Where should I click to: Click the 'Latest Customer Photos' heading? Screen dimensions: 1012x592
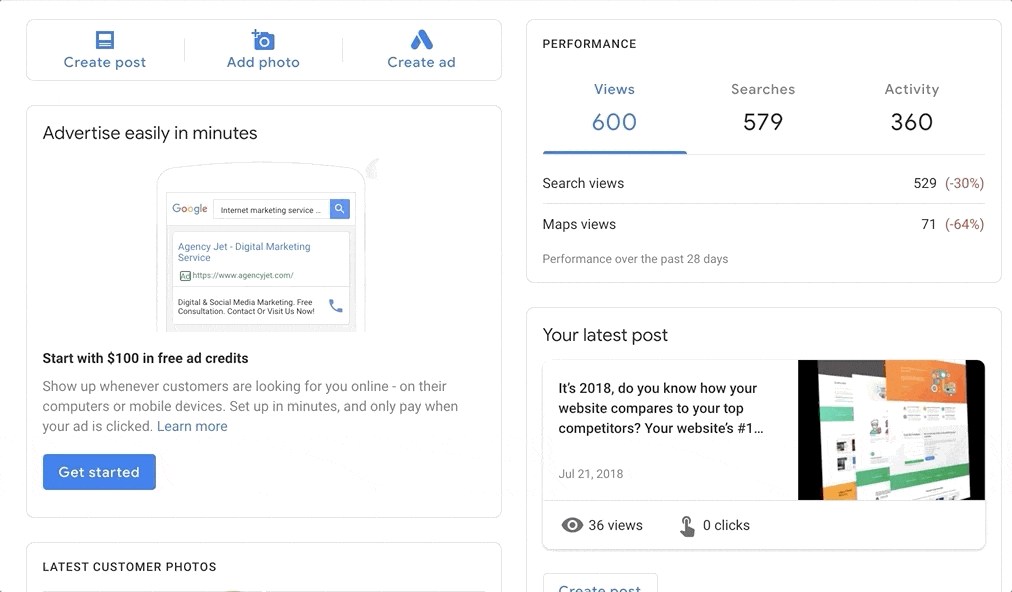(129, 567)
